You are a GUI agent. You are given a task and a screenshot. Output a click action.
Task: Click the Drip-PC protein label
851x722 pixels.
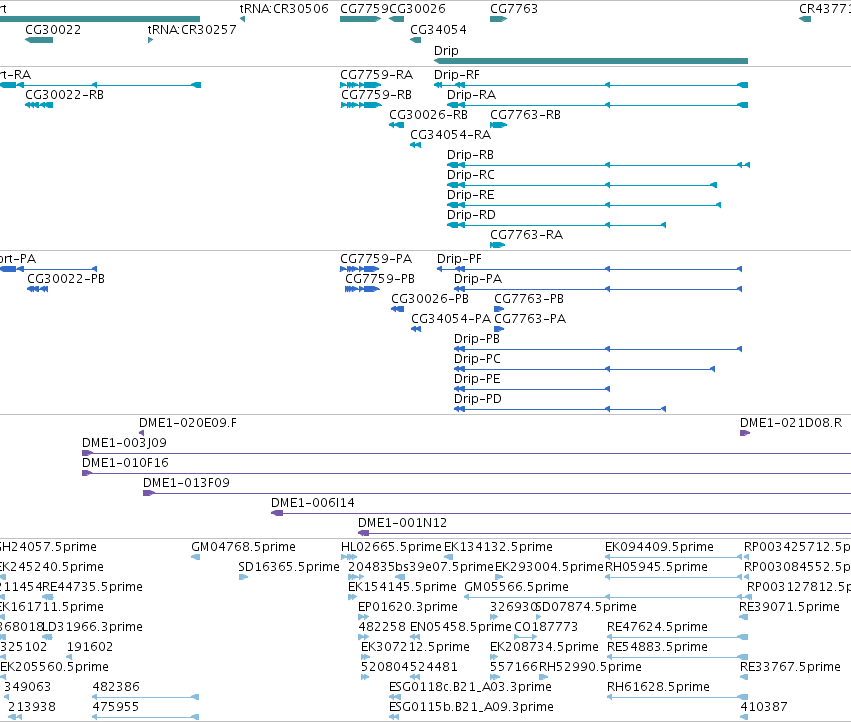478,359
